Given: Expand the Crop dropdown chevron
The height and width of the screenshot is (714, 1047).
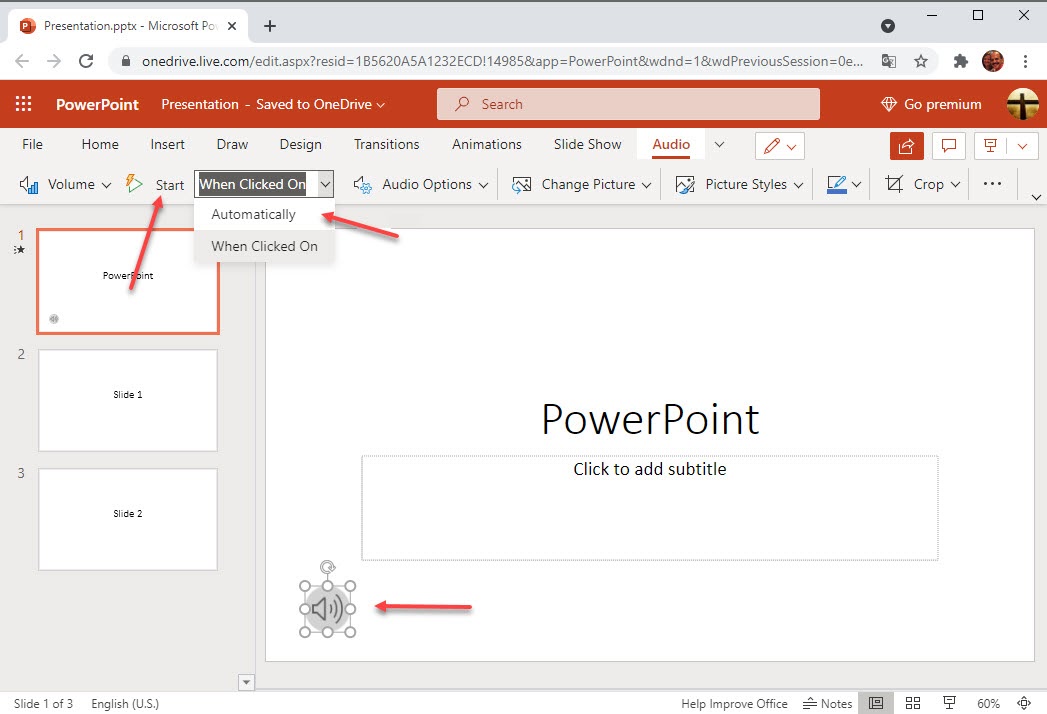Looking at the screenshot, I should click(x=956, y=184).
